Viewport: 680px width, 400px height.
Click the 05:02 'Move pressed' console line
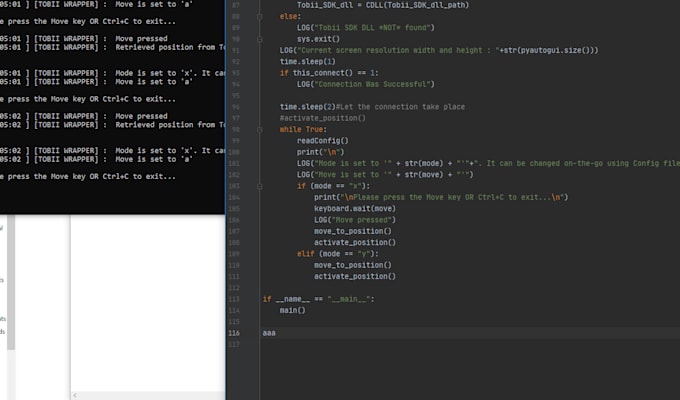pyautogui.click(x=84, y=116)
